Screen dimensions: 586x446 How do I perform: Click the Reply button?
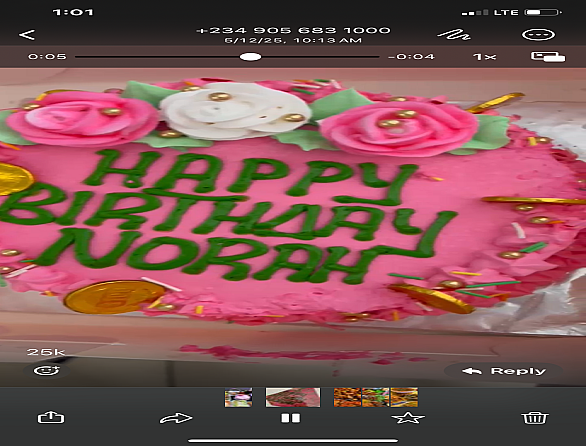point(503,371)
